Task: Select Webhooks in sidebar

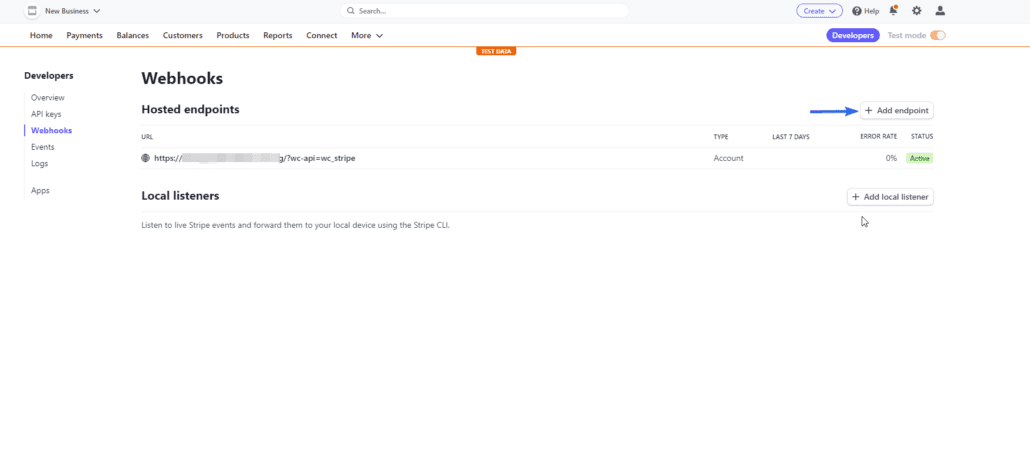Action: [51, 131]
